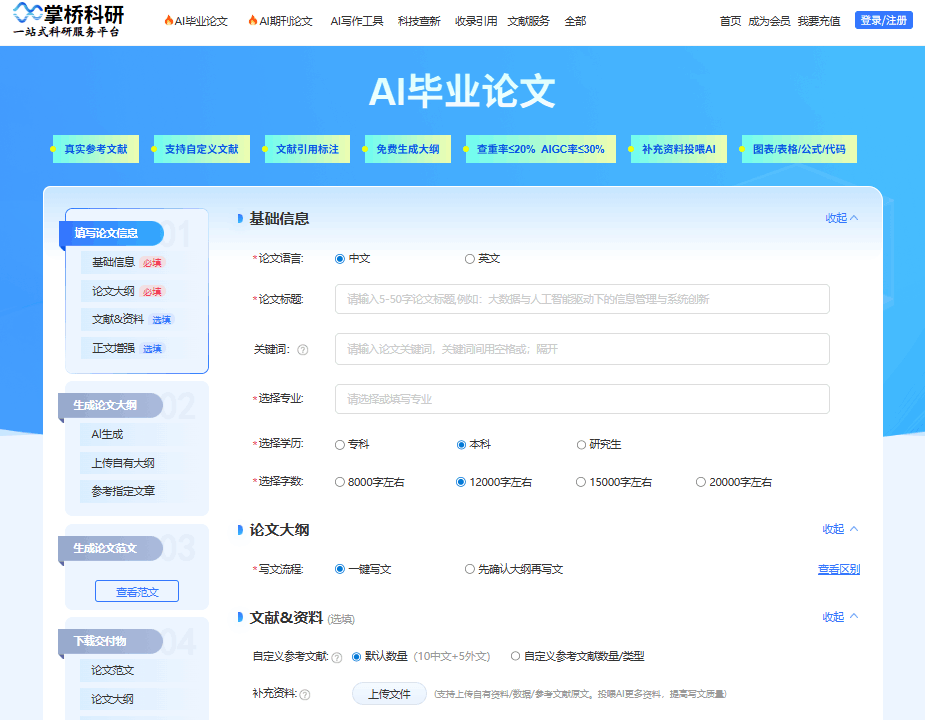The width and height of the screenshot is (925, 720).
Task: Click the 掌桥科研 logo
Action: pos(68,20)
